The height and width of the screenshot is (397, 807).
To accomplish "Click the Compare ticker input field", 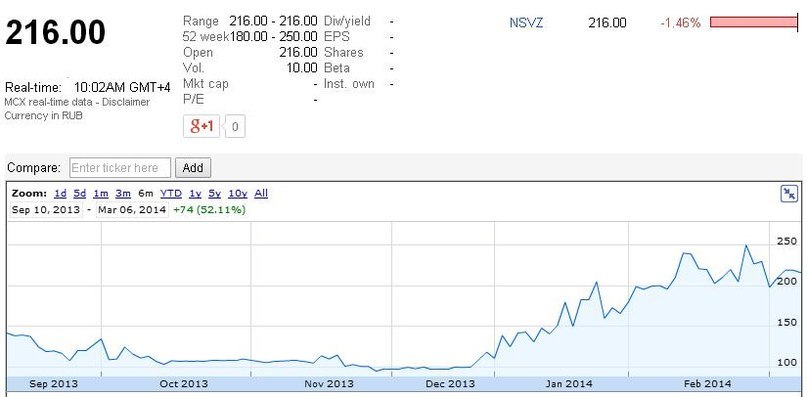I will (x=120, y=168).
